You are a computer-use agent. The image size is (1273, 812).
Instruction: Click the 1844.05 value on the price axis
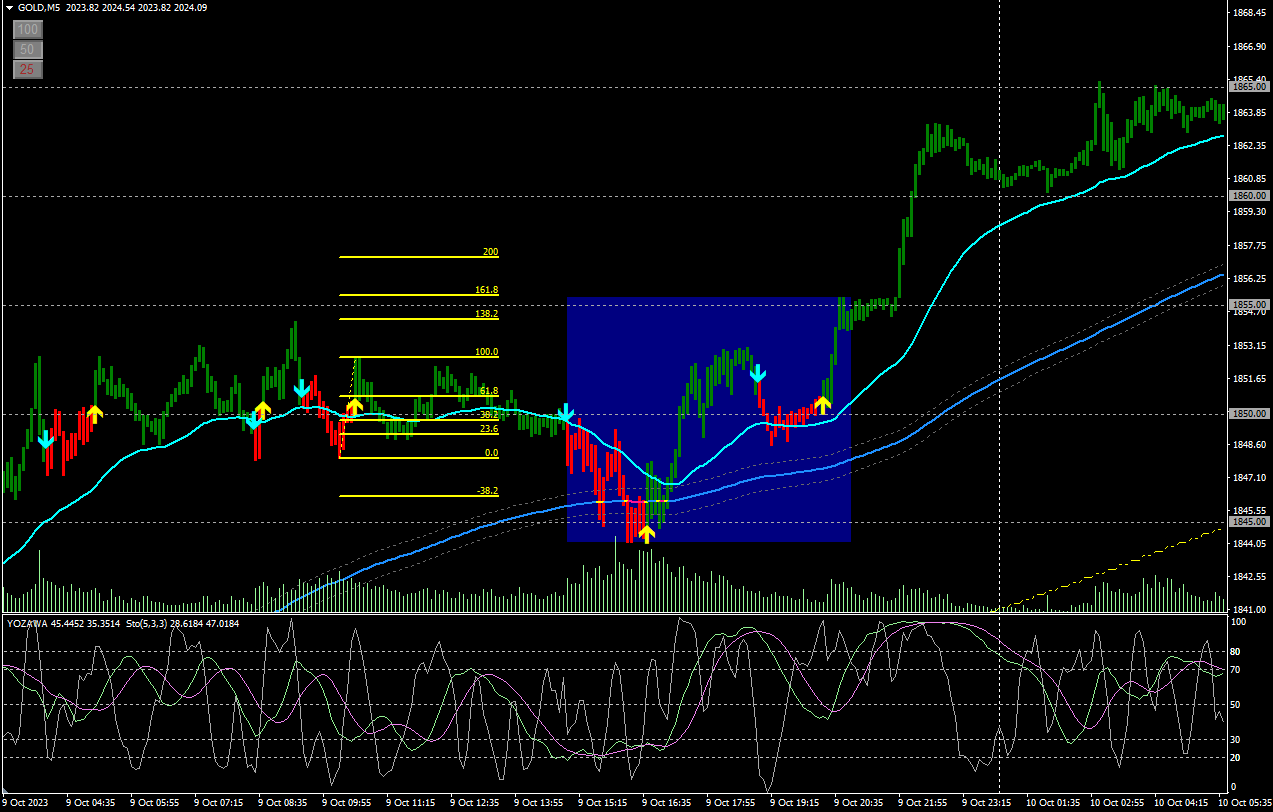1251,544
